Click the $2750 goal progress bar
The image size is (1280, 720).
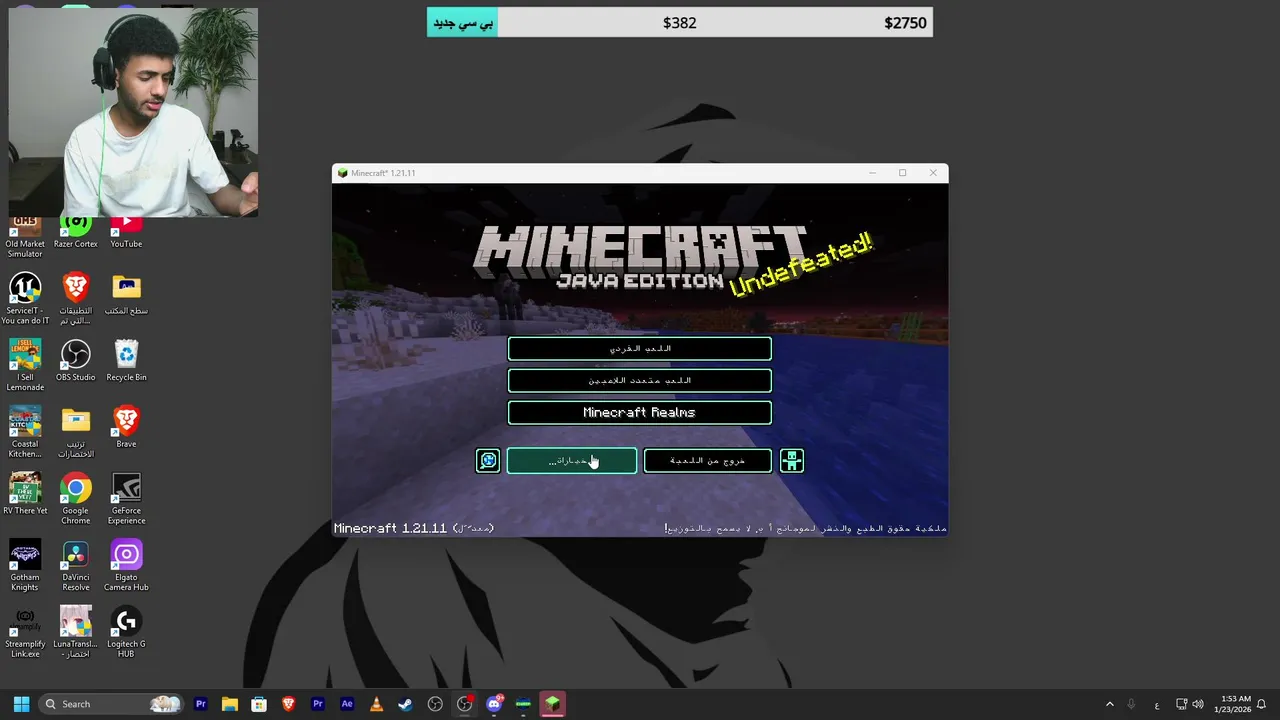(680, 22)
